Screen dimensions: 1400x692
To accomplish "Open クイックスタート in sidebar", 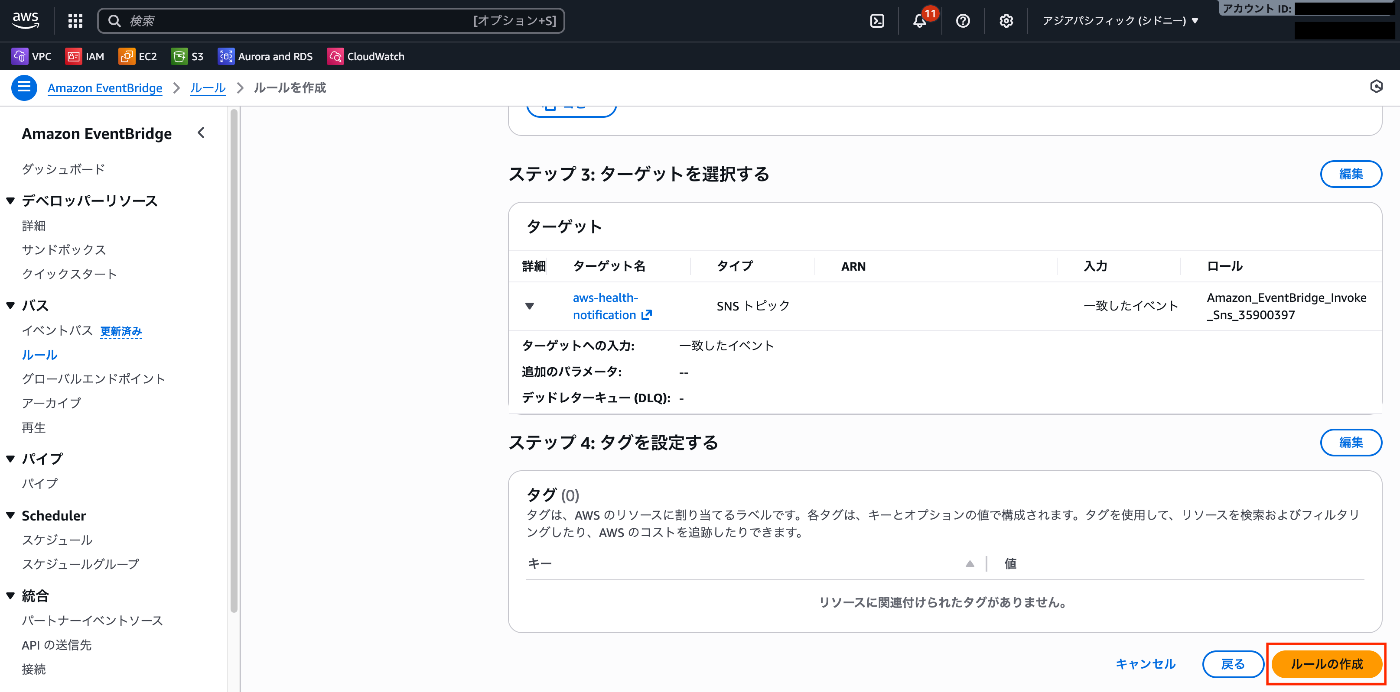I will [70, 274].
